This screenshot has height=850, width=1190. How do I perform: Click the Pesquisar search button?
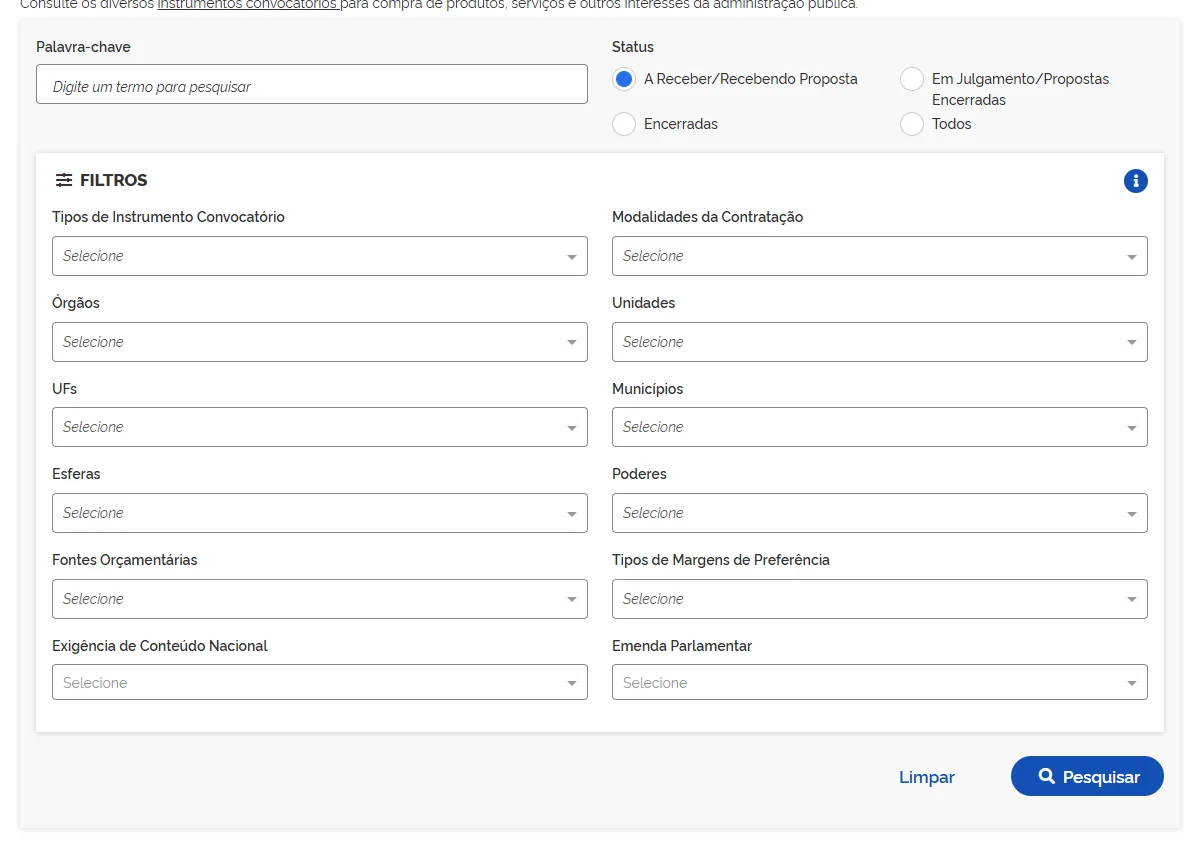[x=1087, y=776]
